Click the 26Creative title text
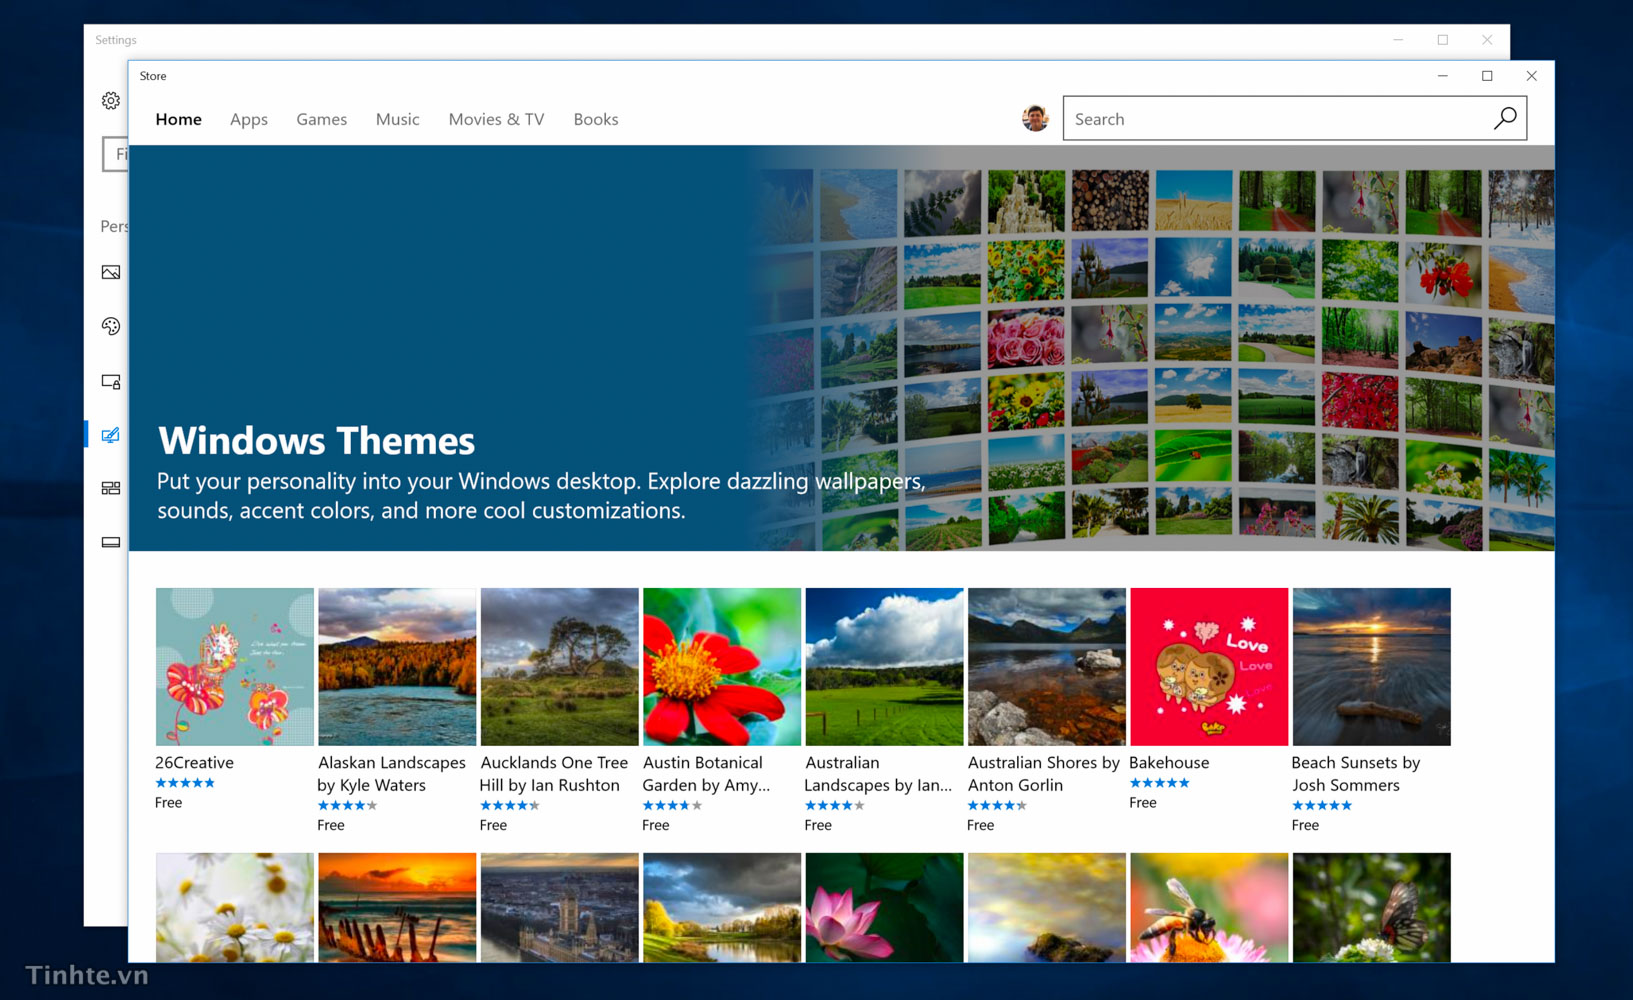This screenshot has width=1633, height=1000. [x=194, y=762]
